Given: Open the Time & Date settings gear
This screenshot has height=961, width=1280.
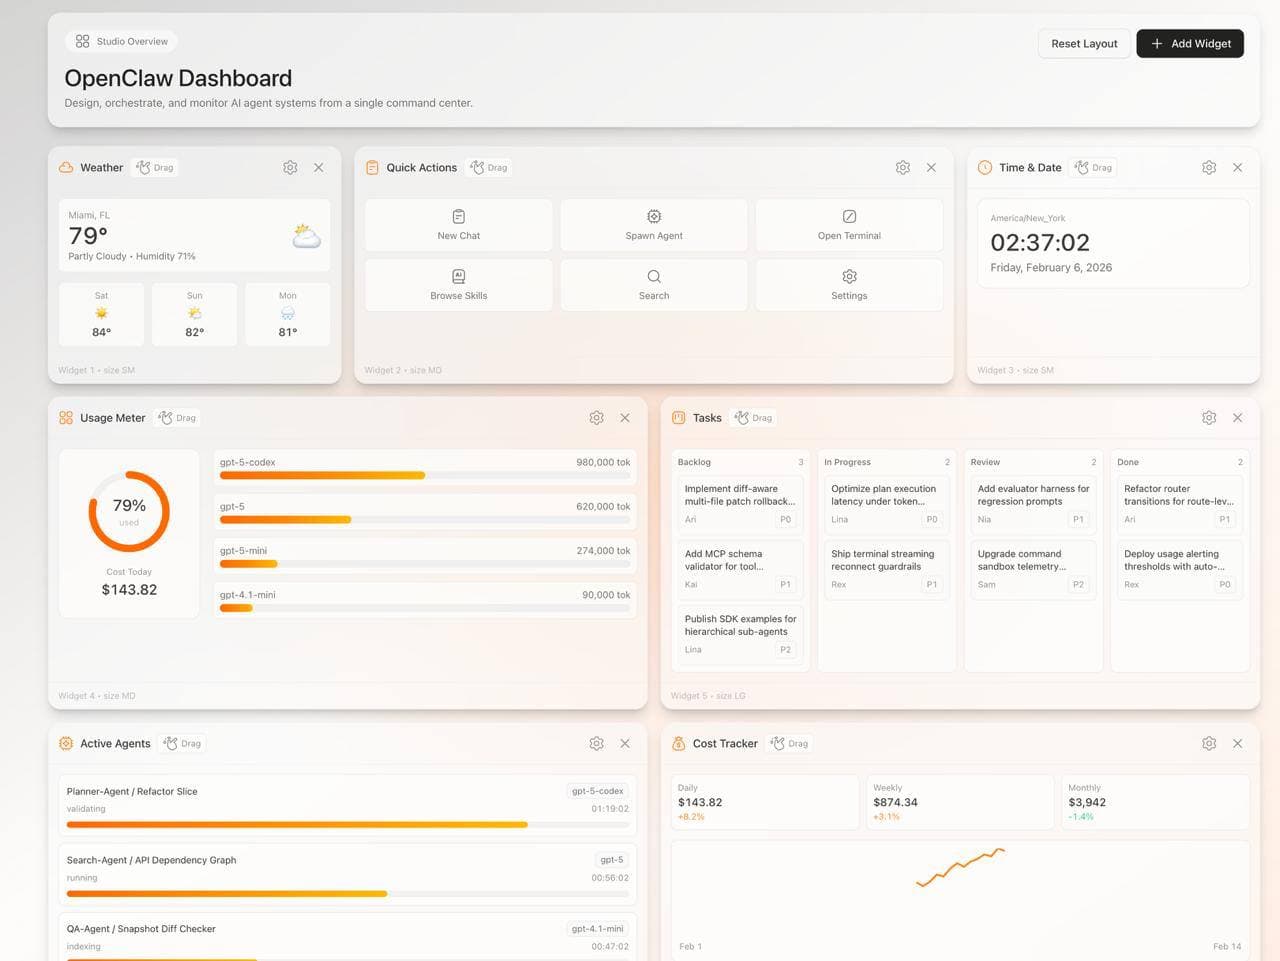Looking at the screenshot, I should tap(1209, 167).
